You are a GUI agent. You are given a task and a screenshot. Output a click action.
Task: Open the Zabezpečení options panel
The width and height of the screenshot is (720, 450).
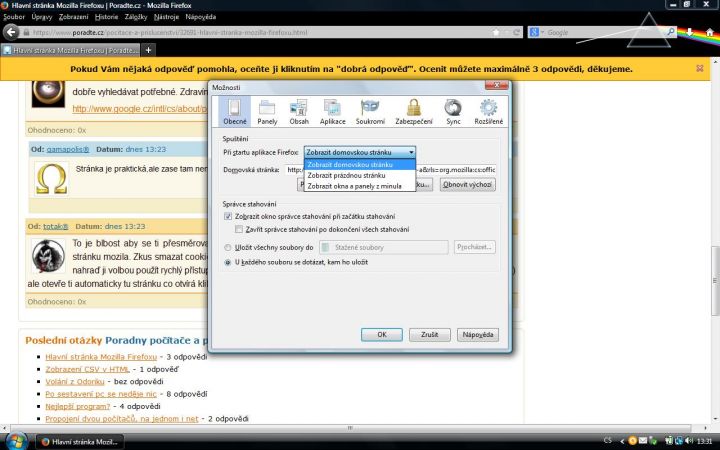(x=414, y=112)
